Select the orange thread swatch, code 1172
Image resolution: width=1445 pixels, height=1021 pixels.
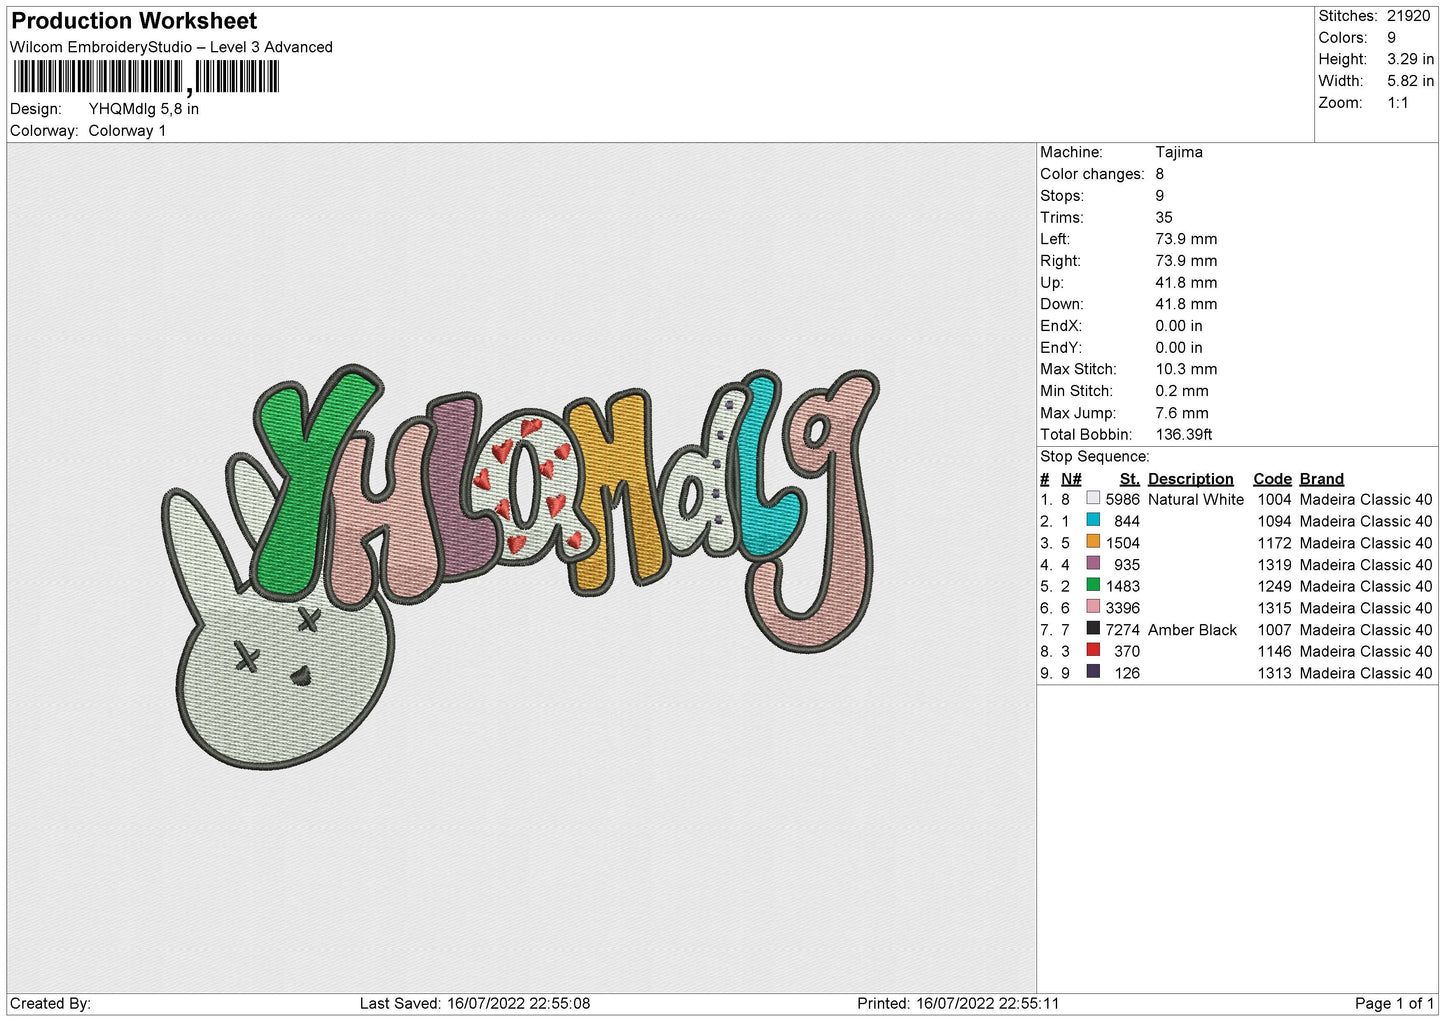click(x=1093, y=542)
